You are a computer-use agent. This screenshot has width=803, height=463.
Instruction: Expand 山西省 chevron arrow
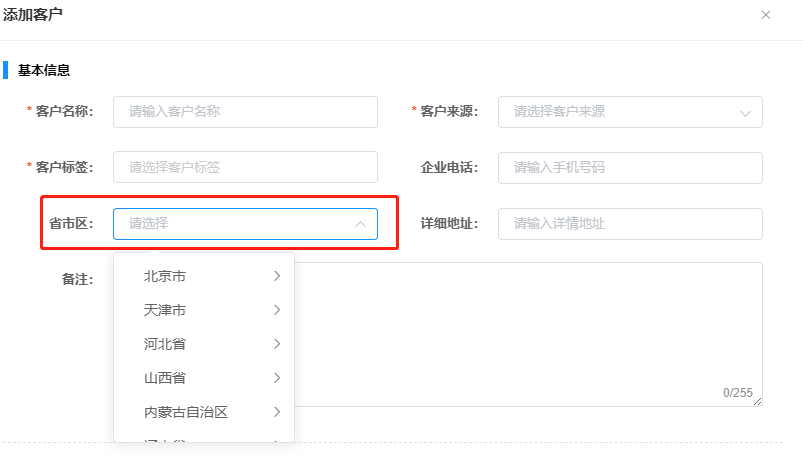(277, 378)
